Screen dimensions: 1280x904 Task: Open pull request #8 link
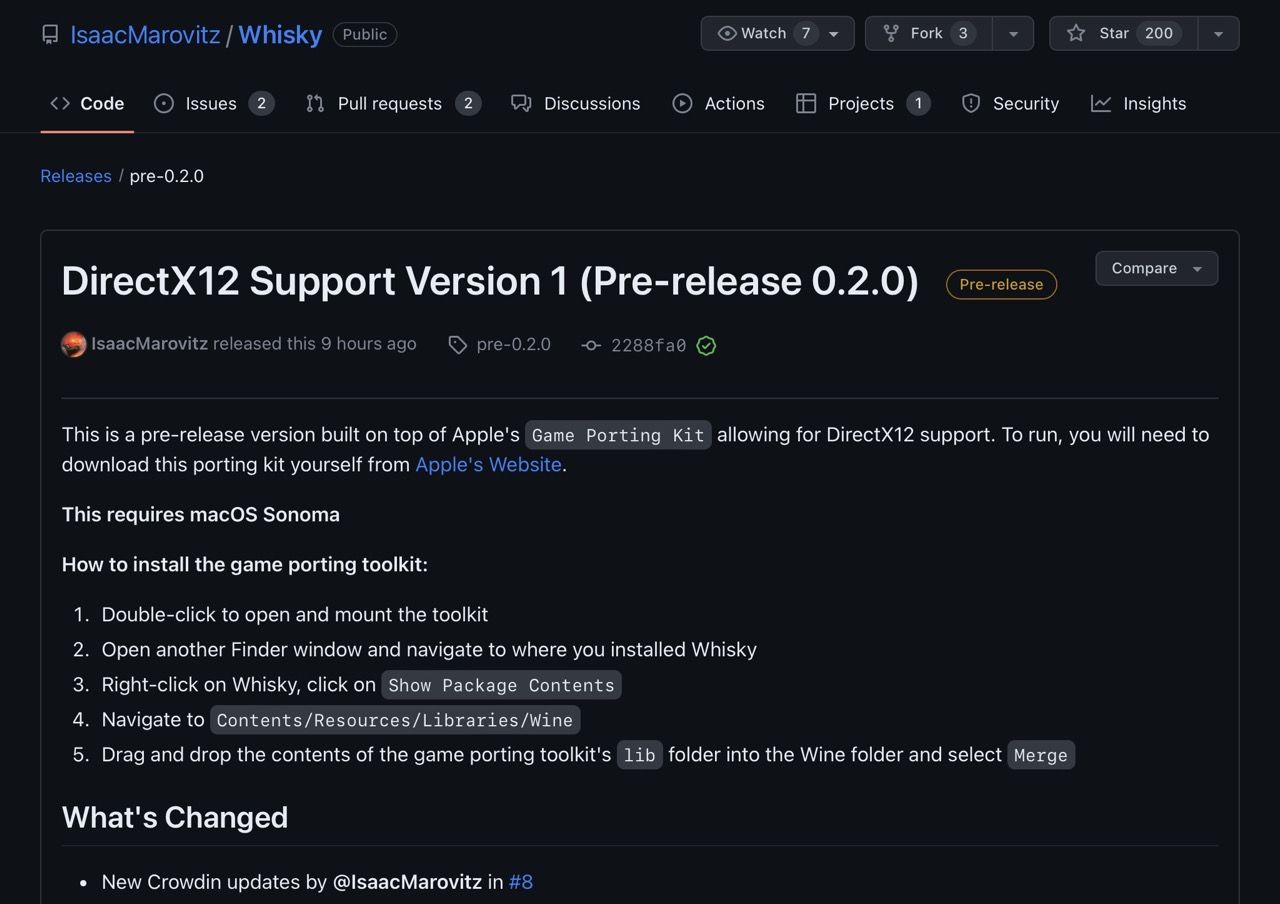tap(521, 882)
